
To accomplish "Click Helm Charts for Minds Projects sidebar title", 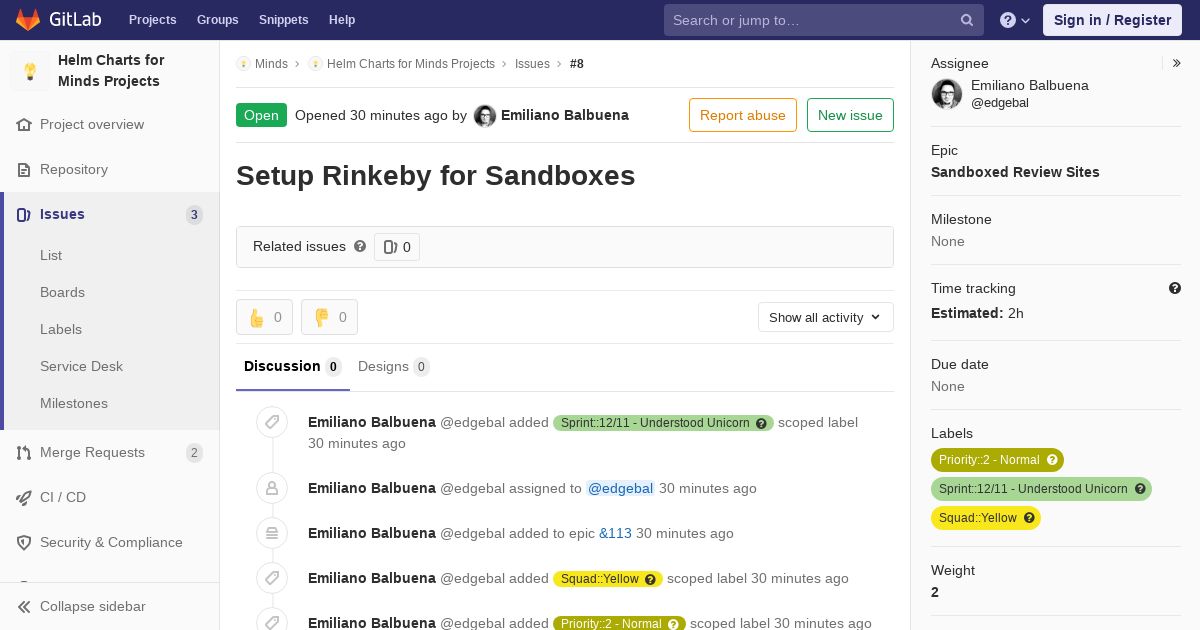I will click(111, 71).
